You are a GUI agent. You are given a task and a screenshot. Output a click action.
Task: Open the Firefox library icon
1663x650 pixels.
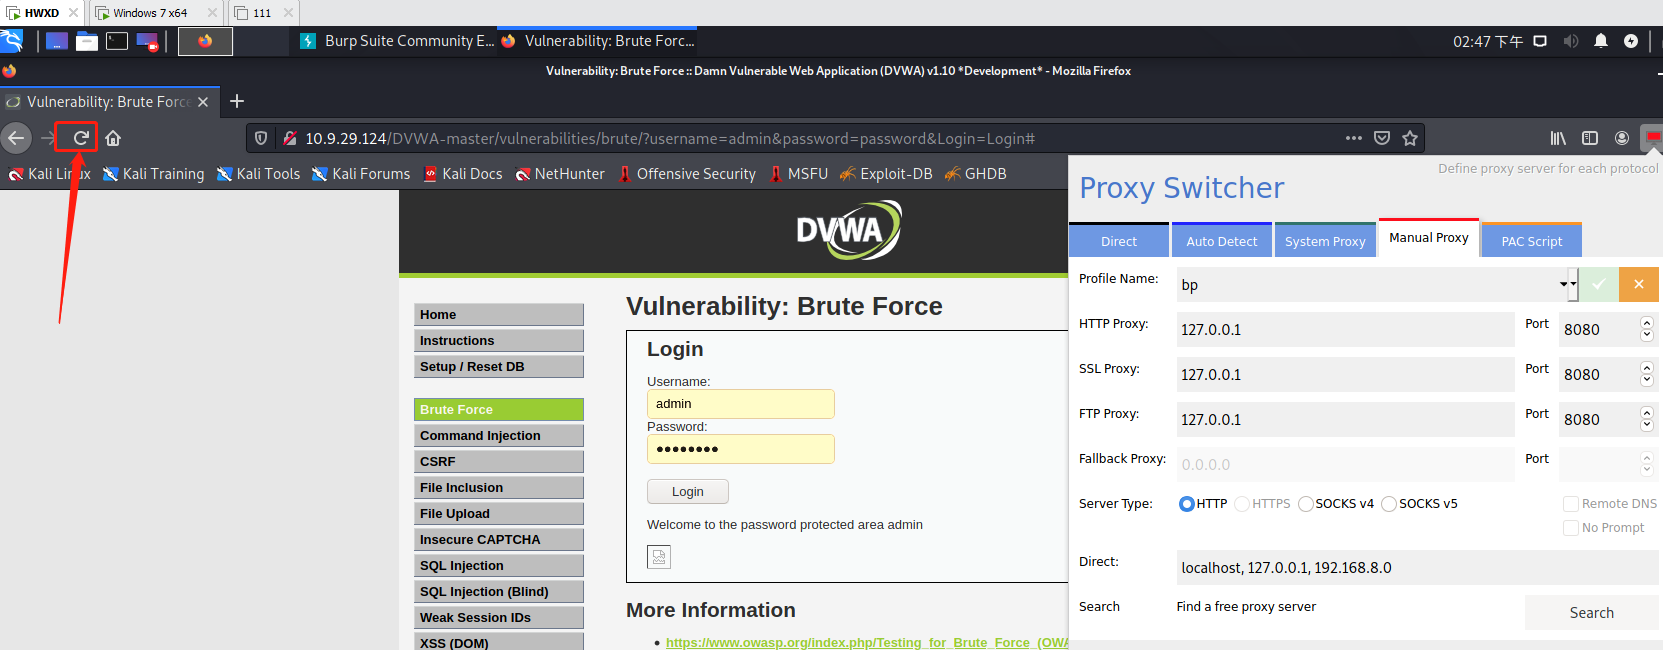click(x=1558, y=138)
